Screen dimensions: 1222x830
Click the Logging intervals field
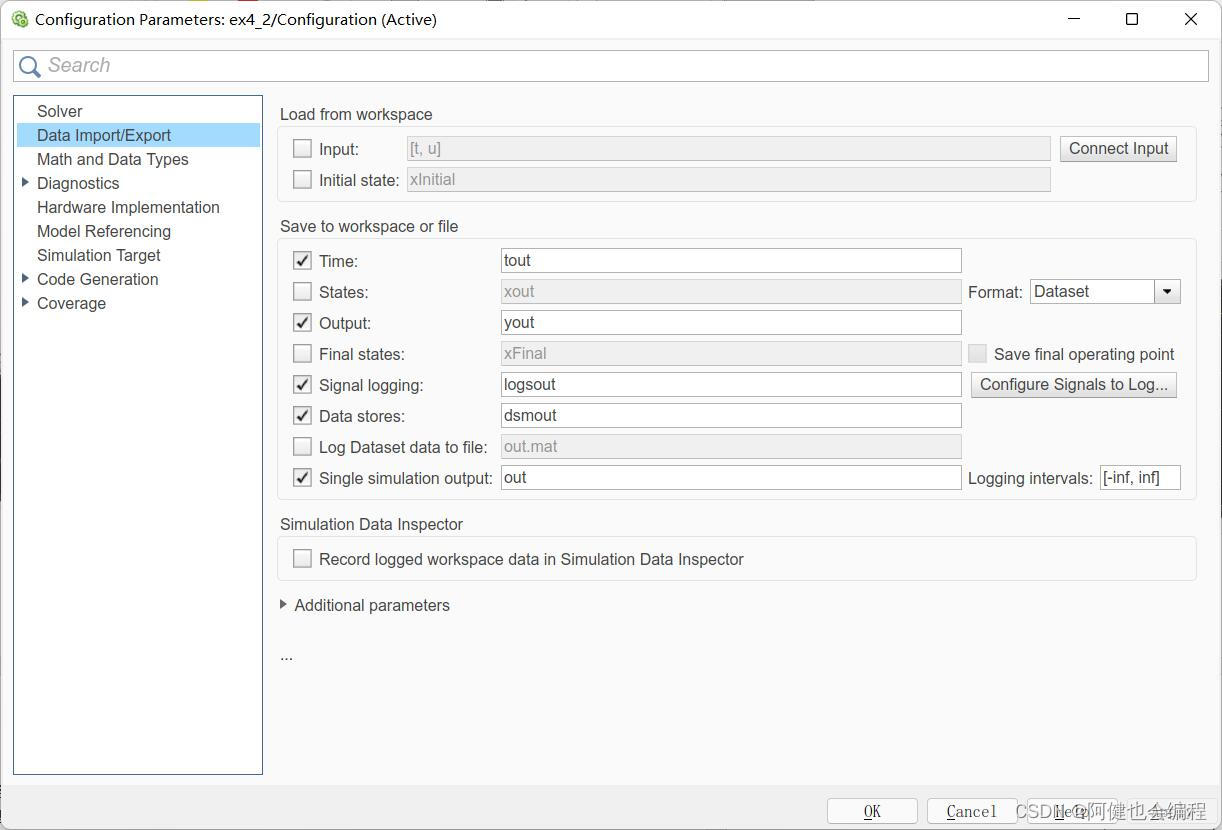click(1140, 477)
